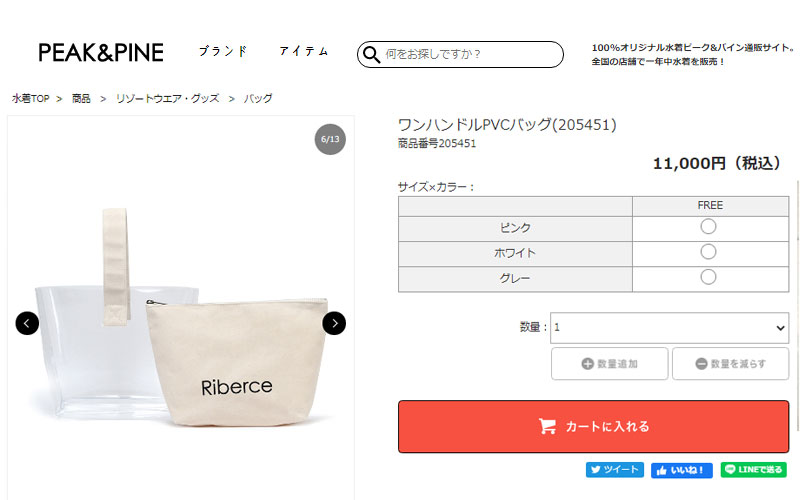
Task: Select the ピンク color radio button
Action: 709,227
